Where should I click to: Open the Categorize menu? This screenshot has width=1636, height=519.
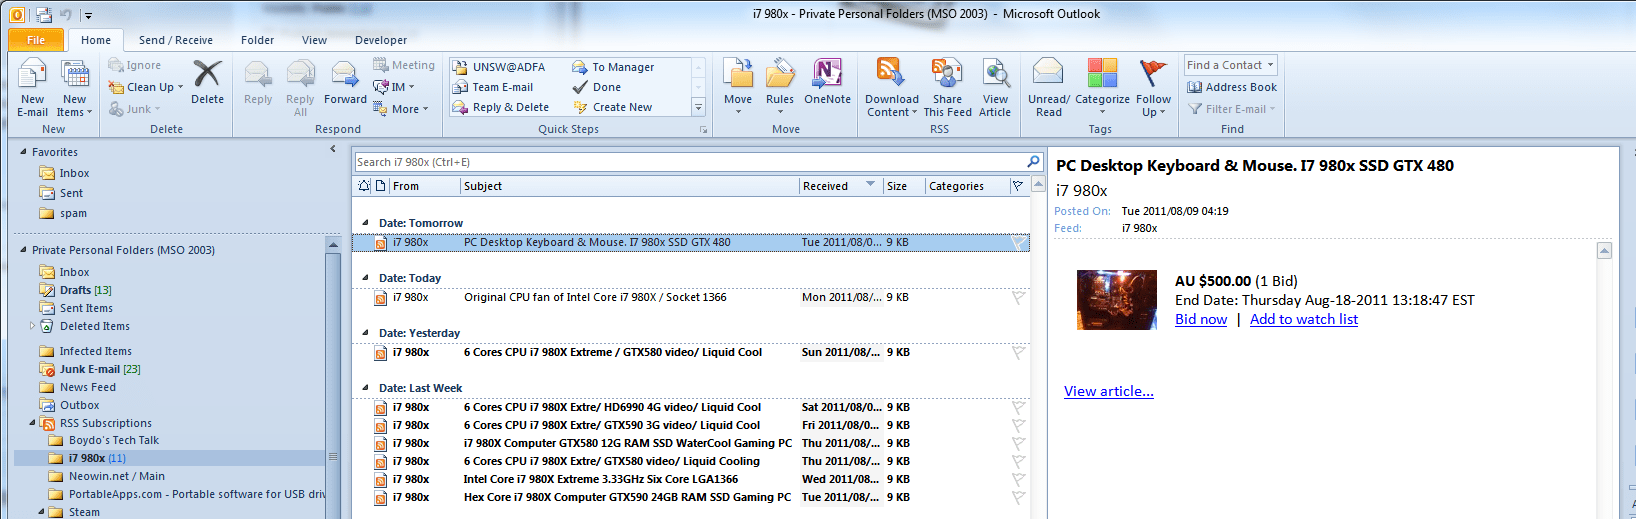1102,88
